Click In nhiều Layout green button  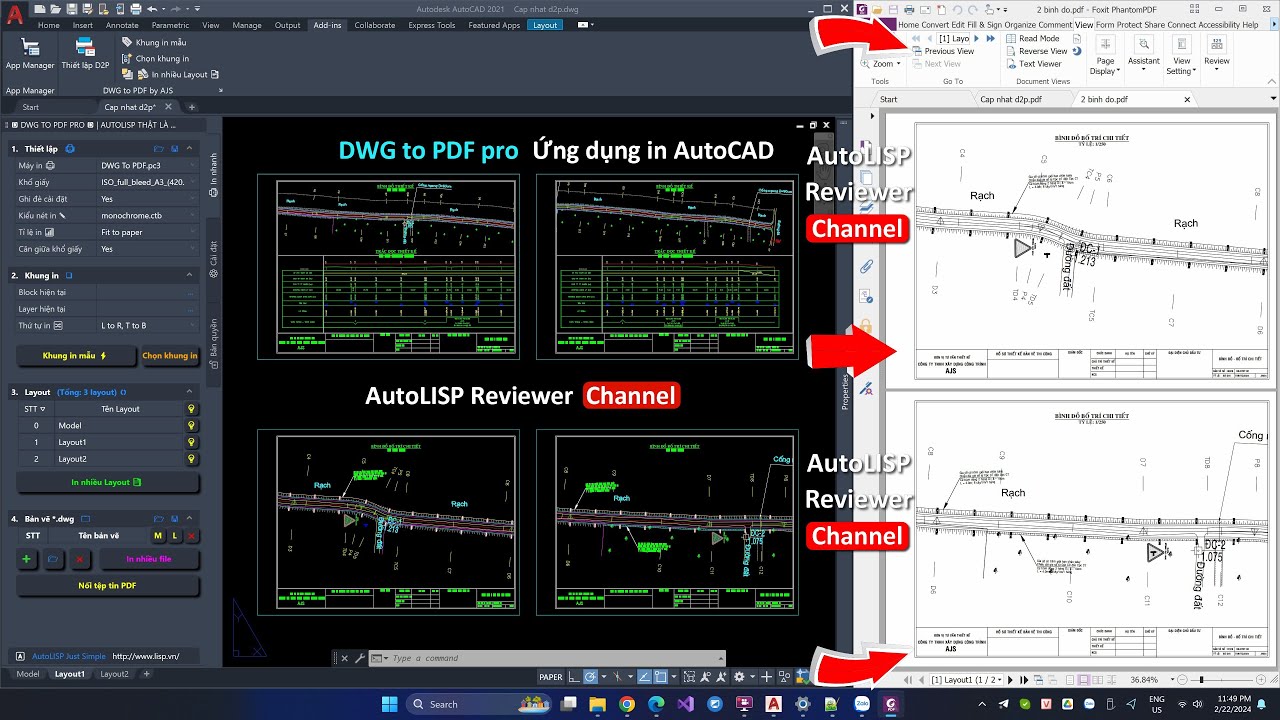pyautogui.click(x=108, y=482)
